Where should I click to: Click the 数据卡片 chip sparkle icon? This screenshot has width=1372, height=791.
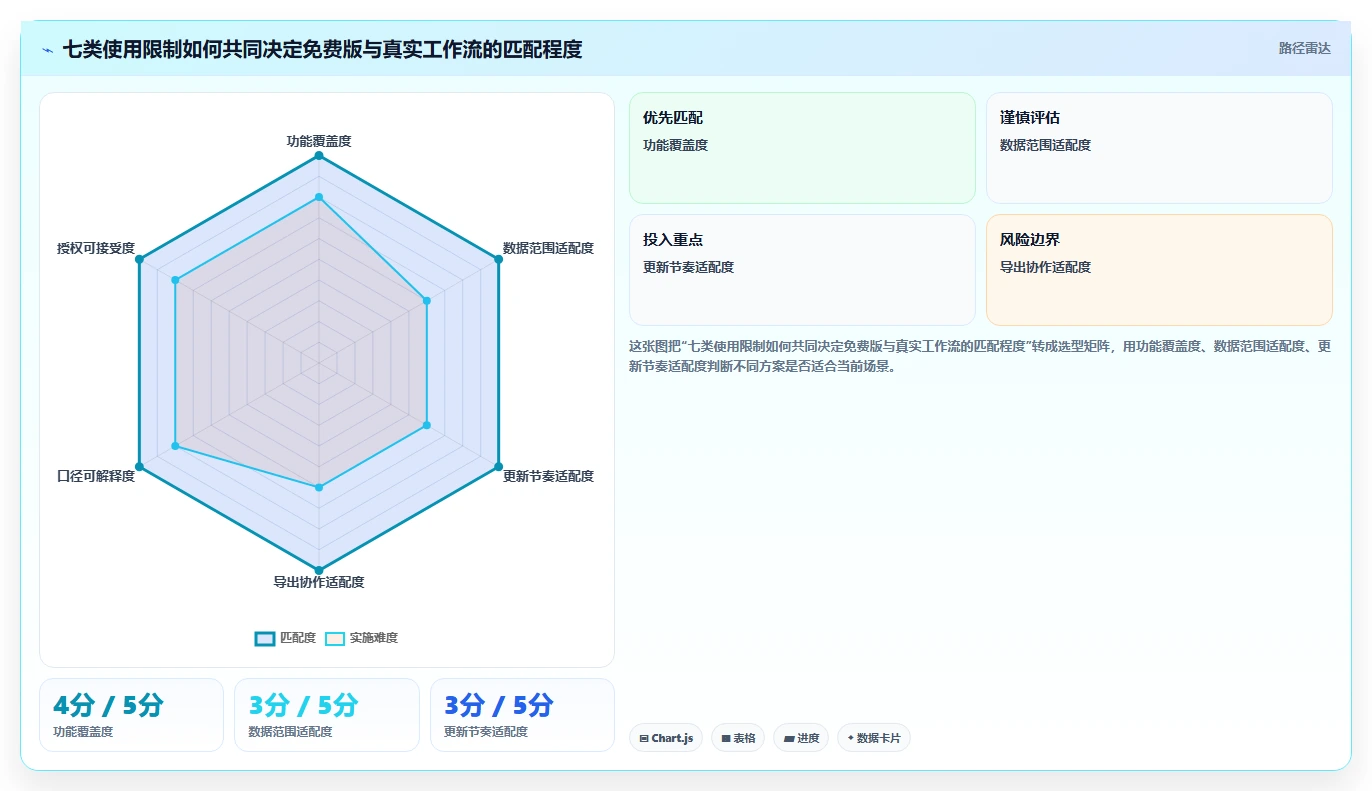tap(850, 738)
